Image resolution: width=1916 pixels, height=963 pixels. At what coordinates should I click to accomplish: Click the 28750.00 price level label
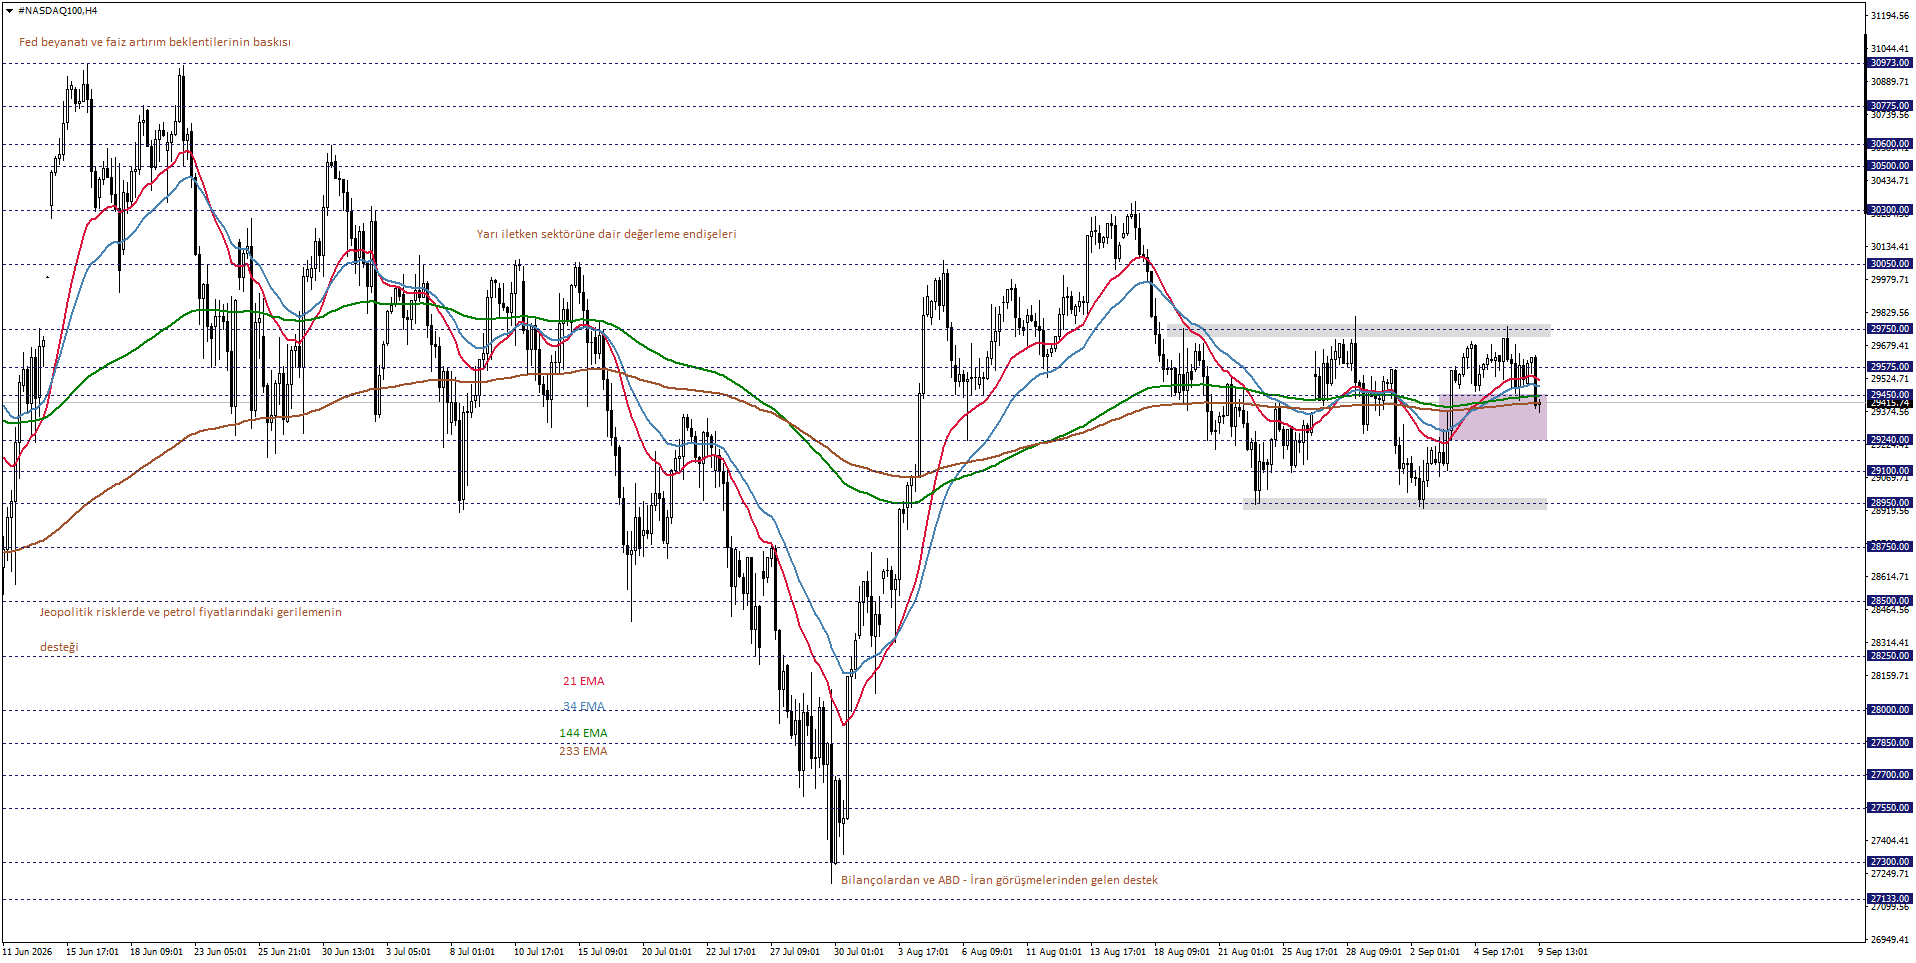[x=1890, y=547]
